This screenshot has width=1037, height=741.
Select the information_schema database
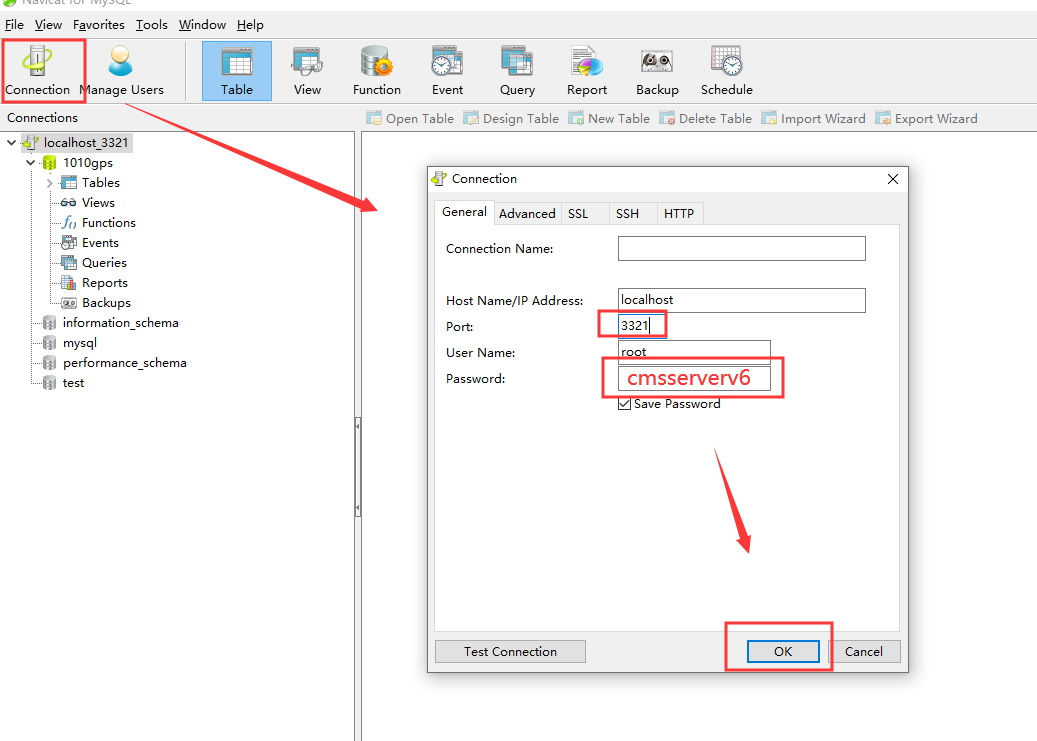(x=120, y=323)
